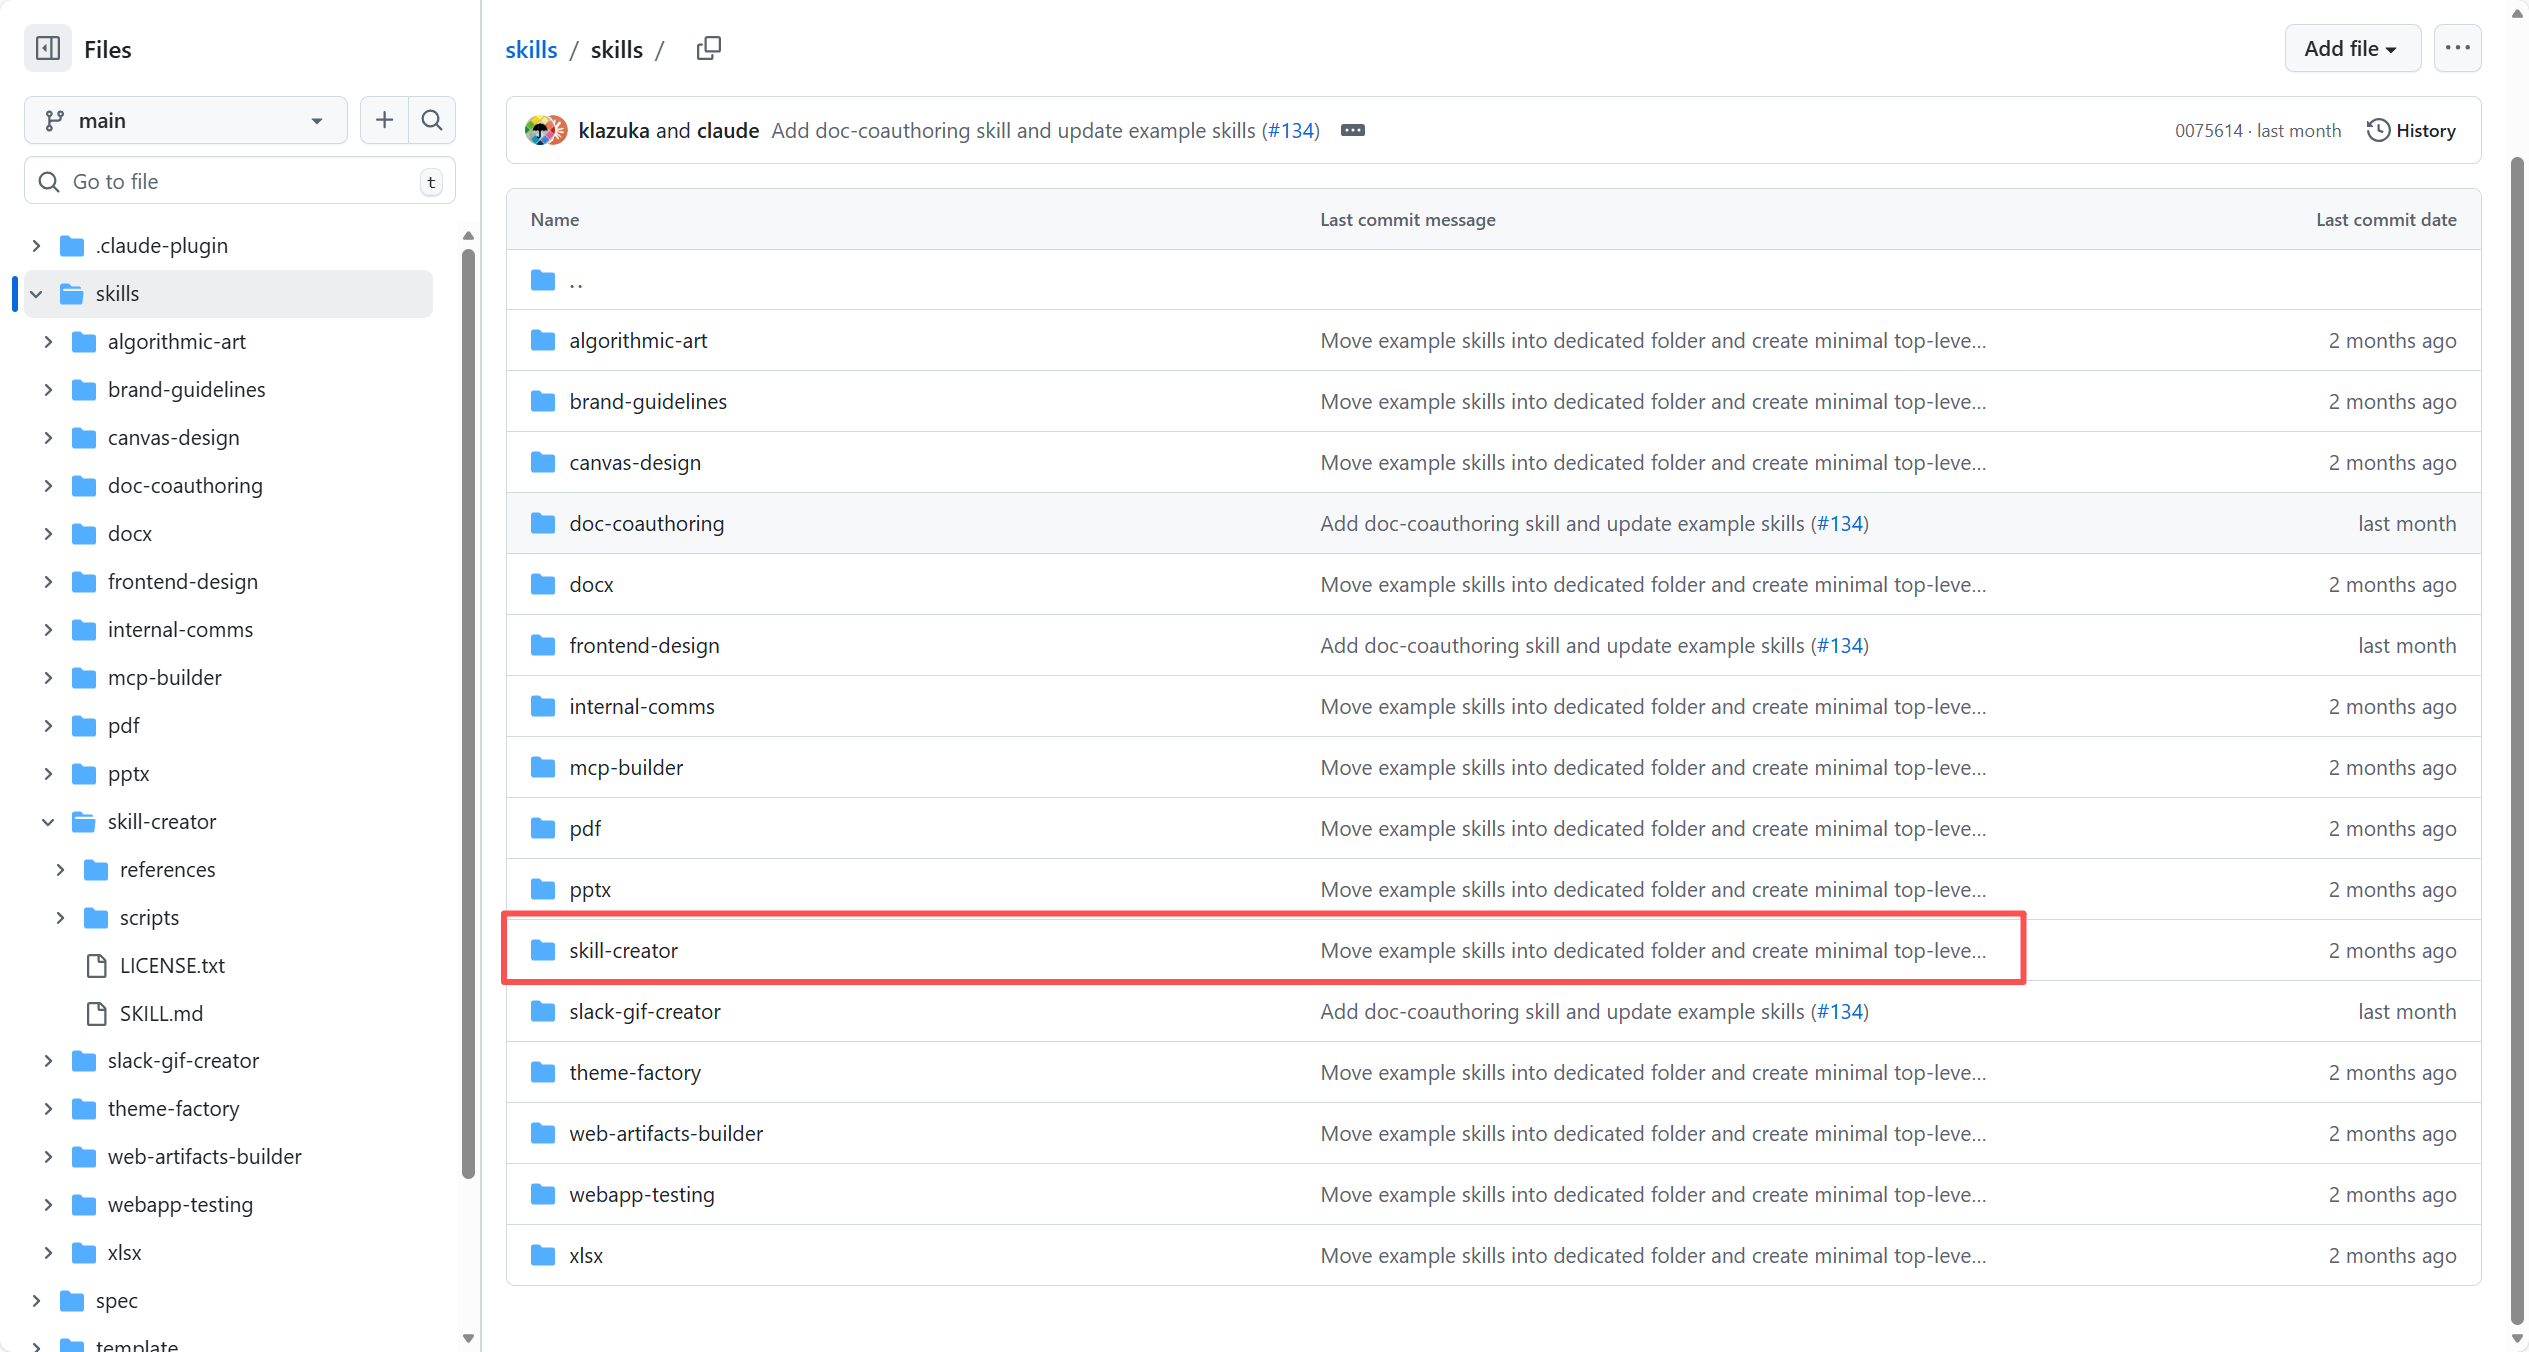Expand commit message ellipsis icon
Viewport: 2529px width, 1352px height.
tap(1352, 130)
